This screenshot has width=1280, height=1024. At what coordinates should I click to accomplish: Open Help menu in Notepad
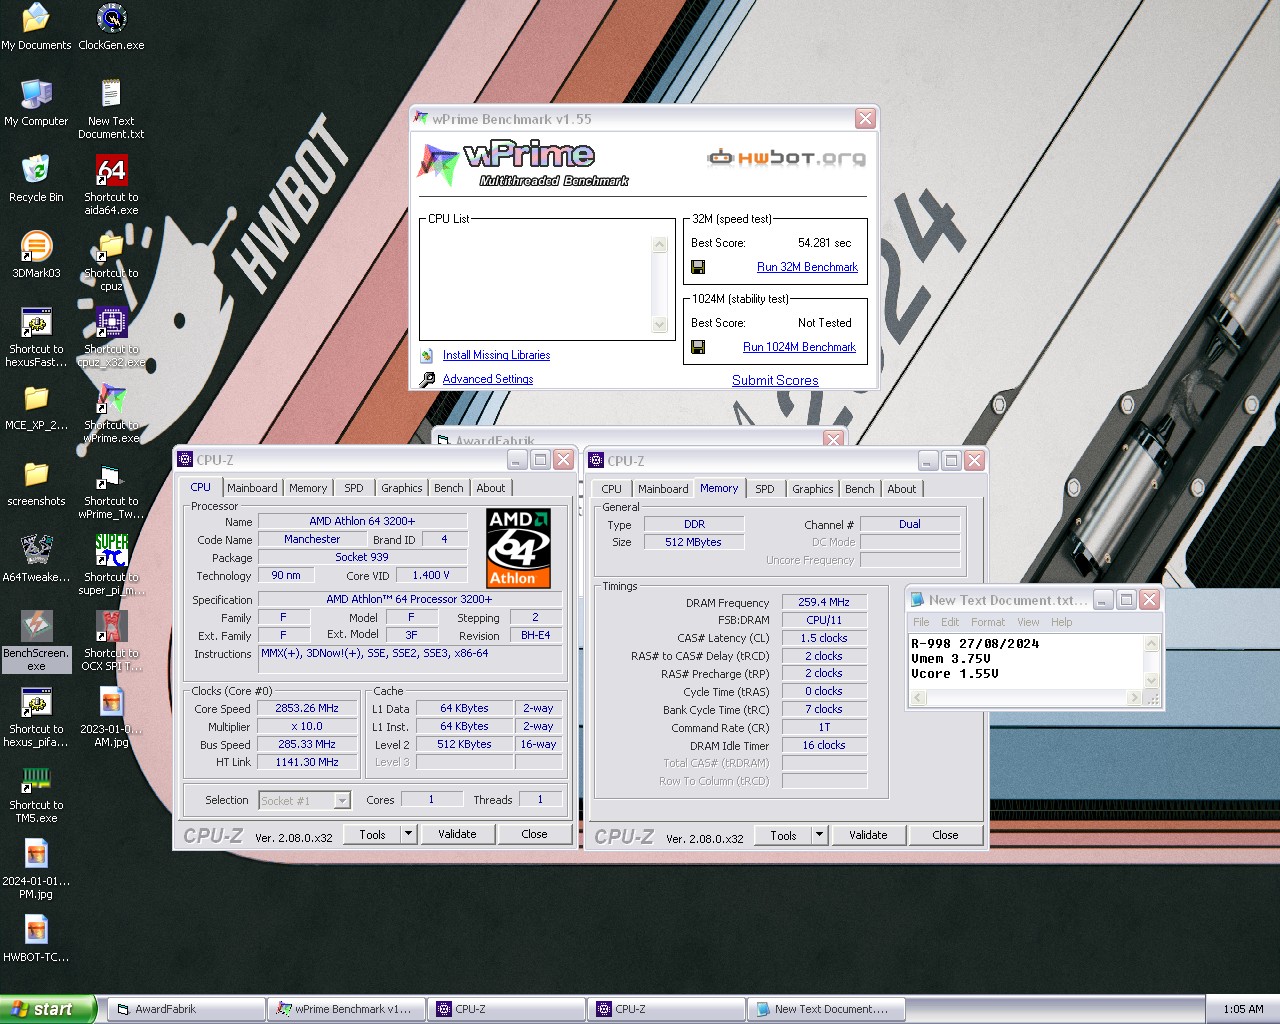coord(1061,622)
